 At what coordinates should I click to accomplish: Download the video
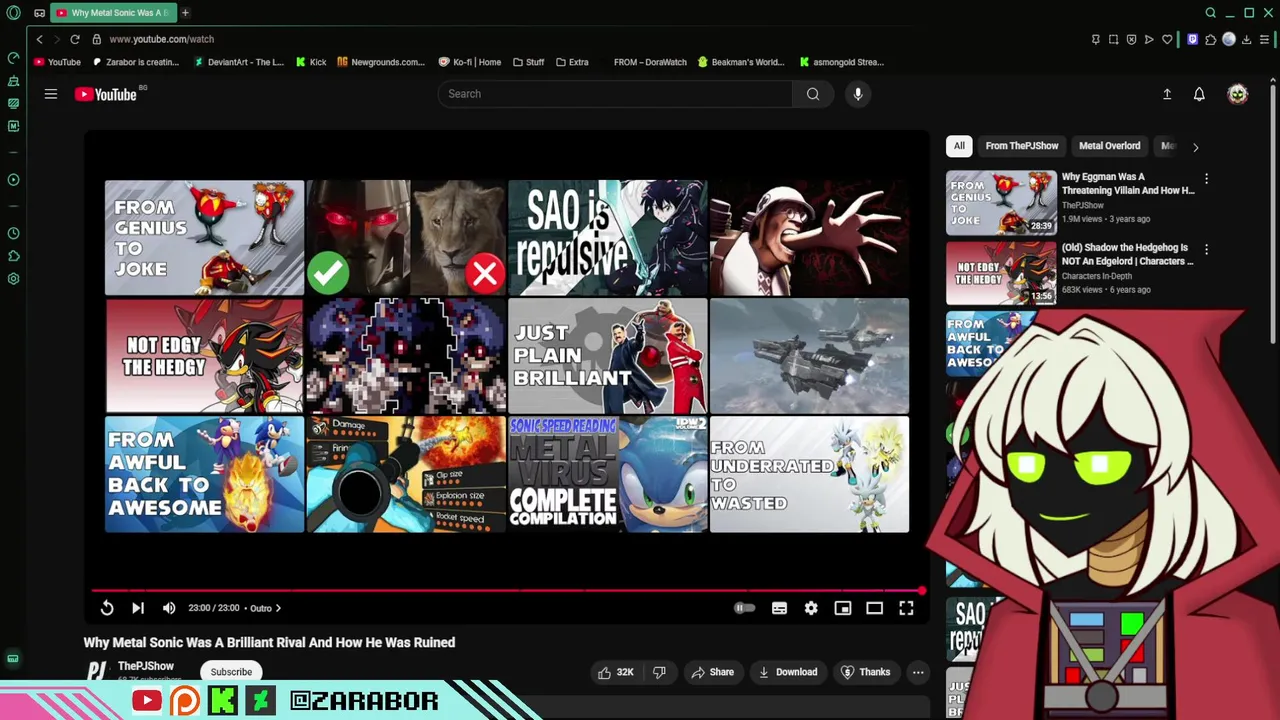tap(788, 672)
